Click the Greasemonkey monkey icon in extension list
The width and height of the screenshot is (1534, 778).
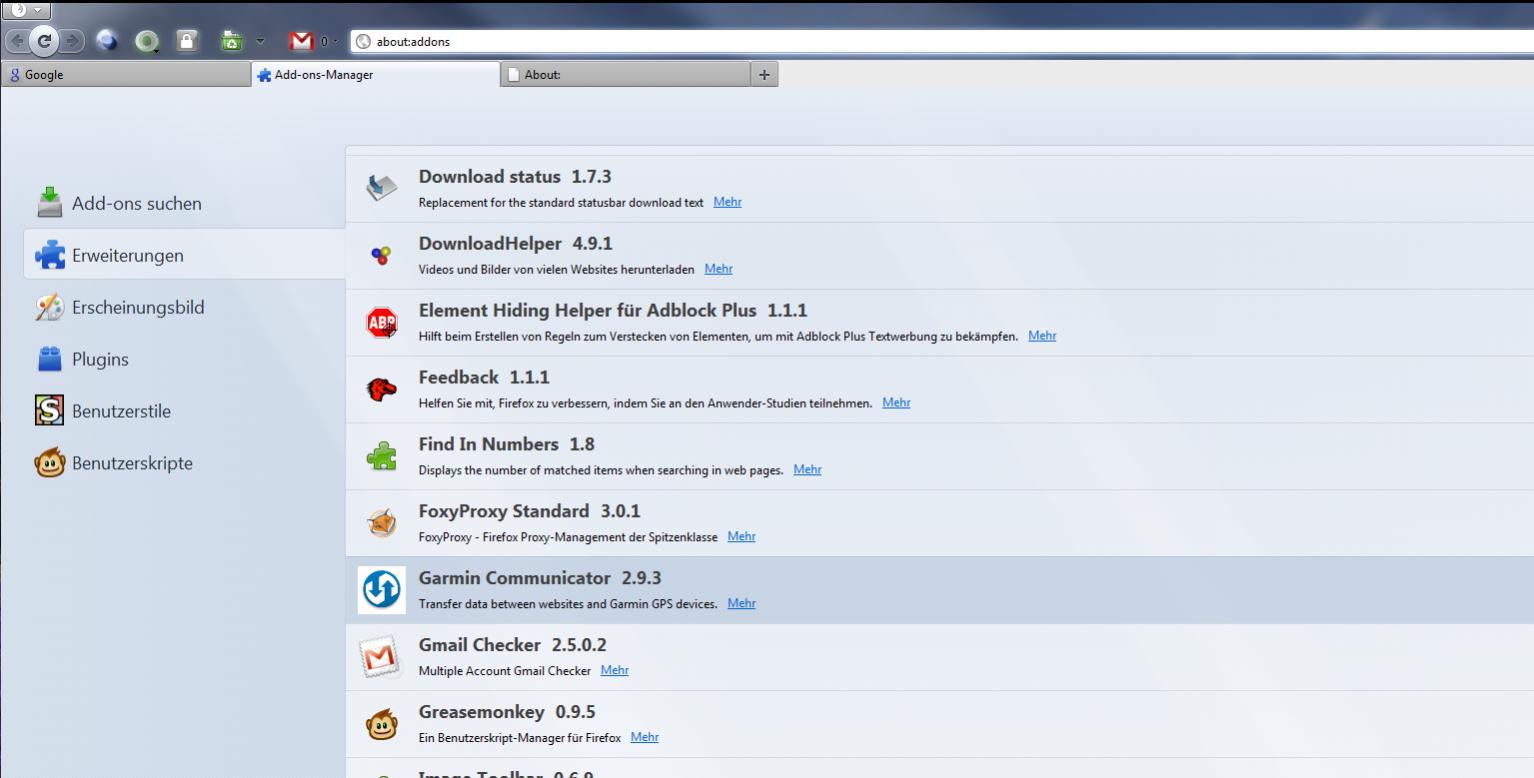[x=382, y=724]
